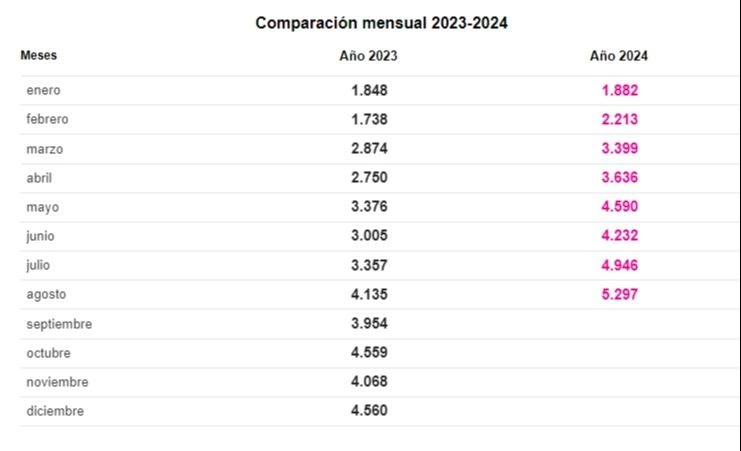Click the Meses column header
Image resolution: width=741 pixels, height=451 pixels.
point(38,55)
